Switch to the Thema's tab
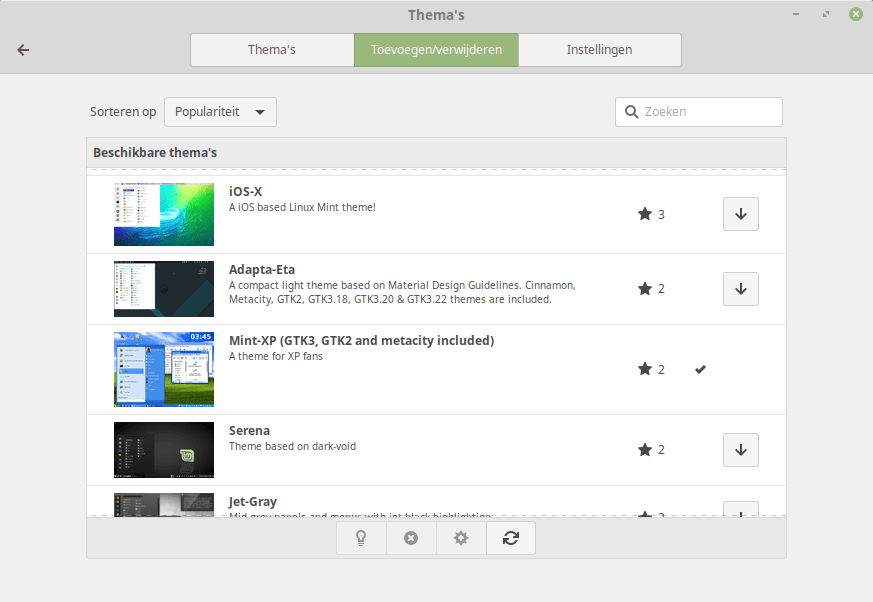873x602 pixels. (272, 50)
